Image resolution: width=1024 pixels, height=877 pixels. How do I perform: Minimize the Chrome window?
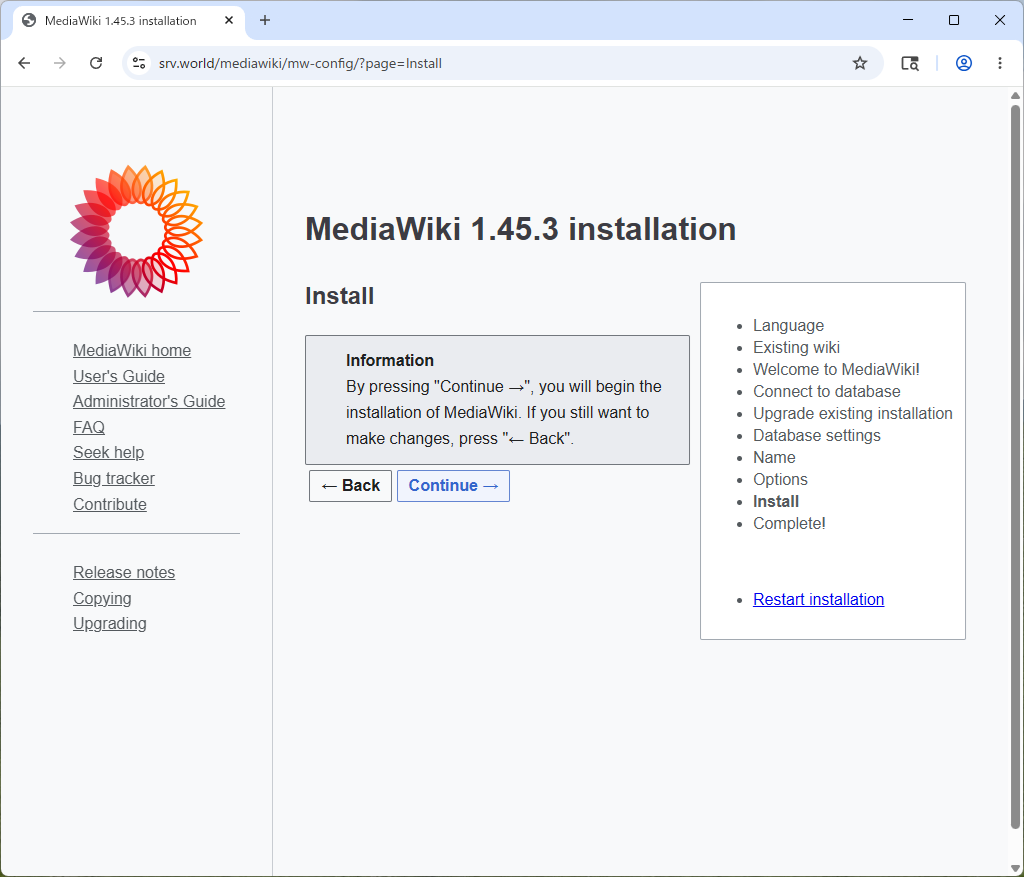(908, 20)
